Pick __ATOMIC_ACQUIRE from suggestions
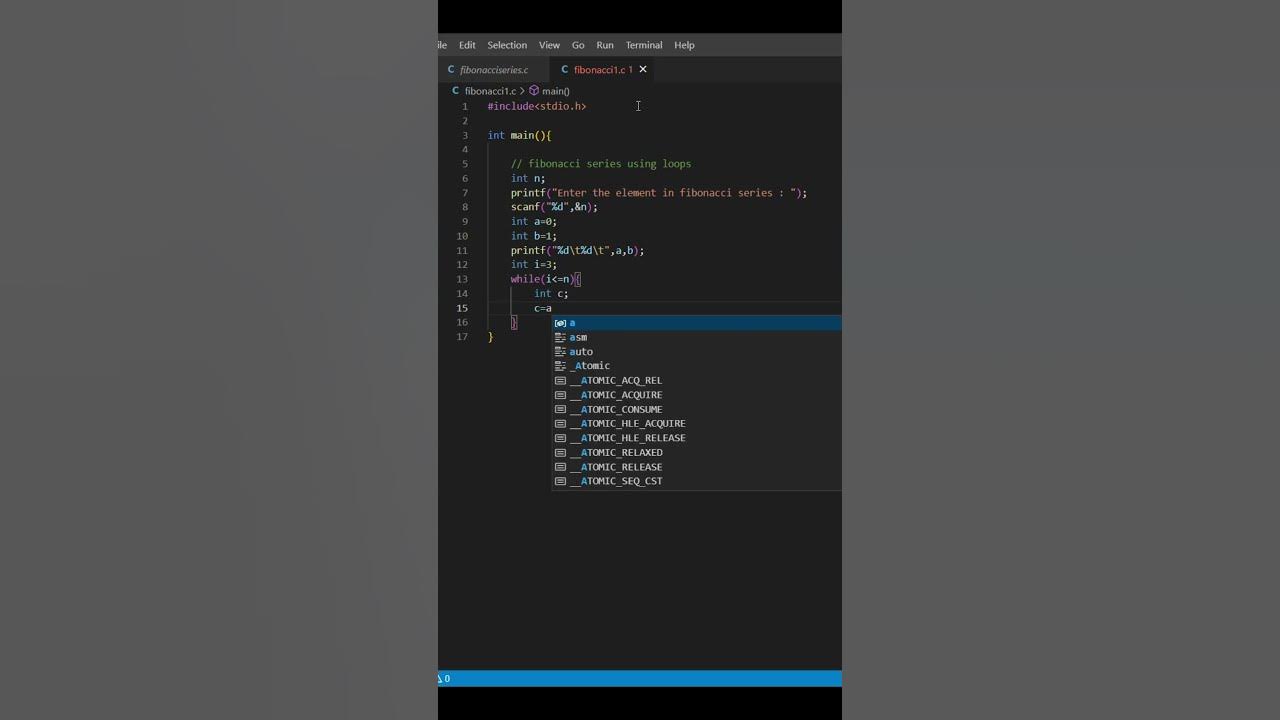The height and width of the screenshot is (720, 1280). [697, 395]
